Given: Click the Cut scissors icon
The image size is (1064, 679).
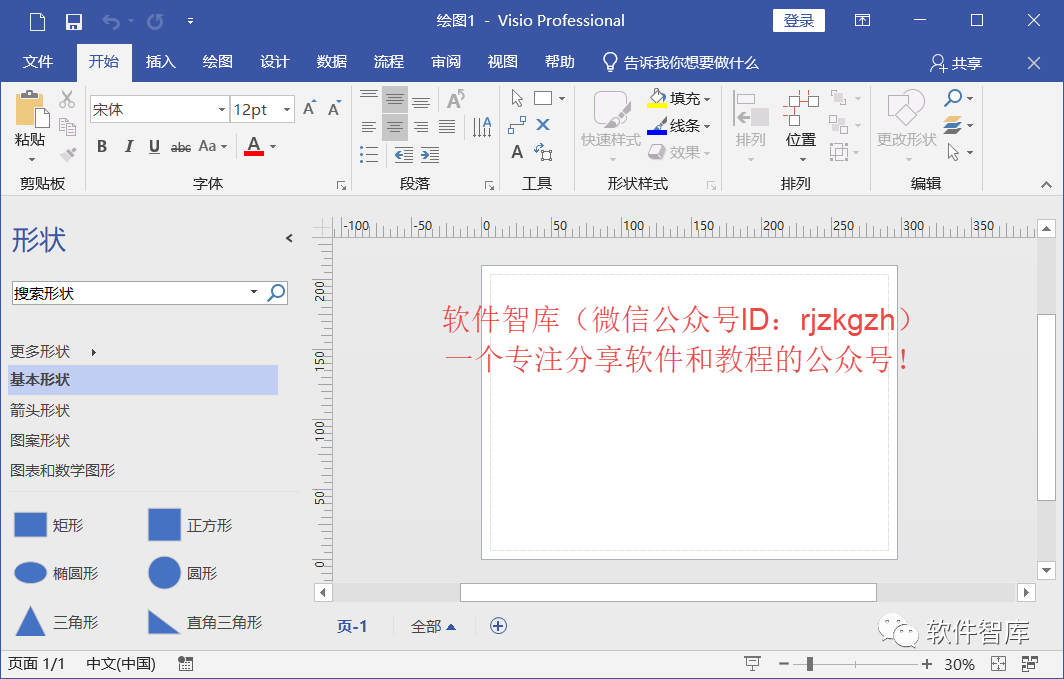Looking at the screenshot, I should tap(66, 100).
